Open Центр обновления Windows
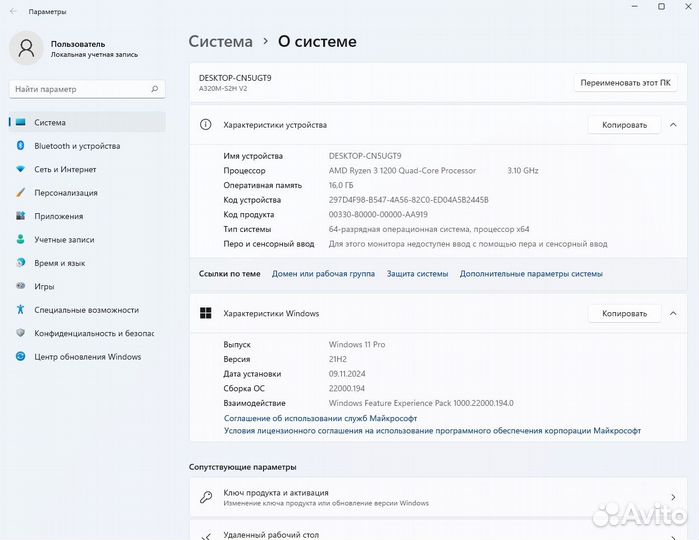699x540 pixels. pos(87,356)
